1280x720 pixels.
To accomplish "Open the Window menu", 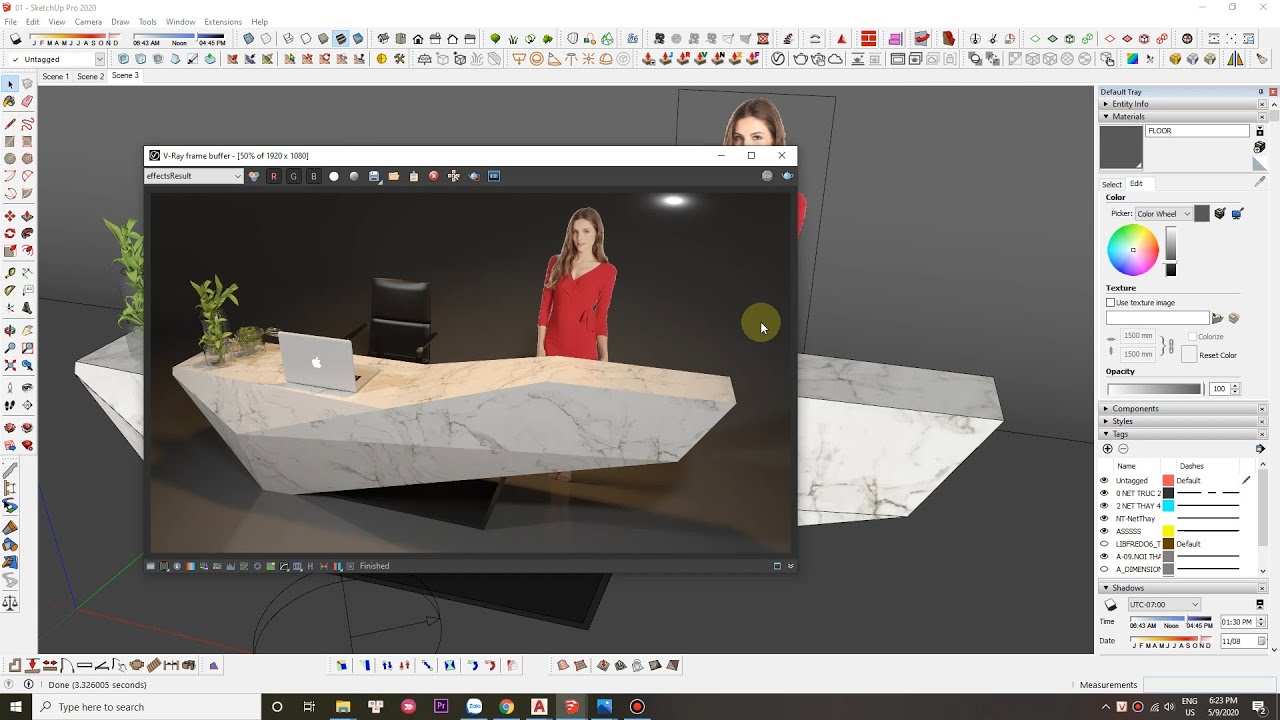I will click(x=181, y=22).
